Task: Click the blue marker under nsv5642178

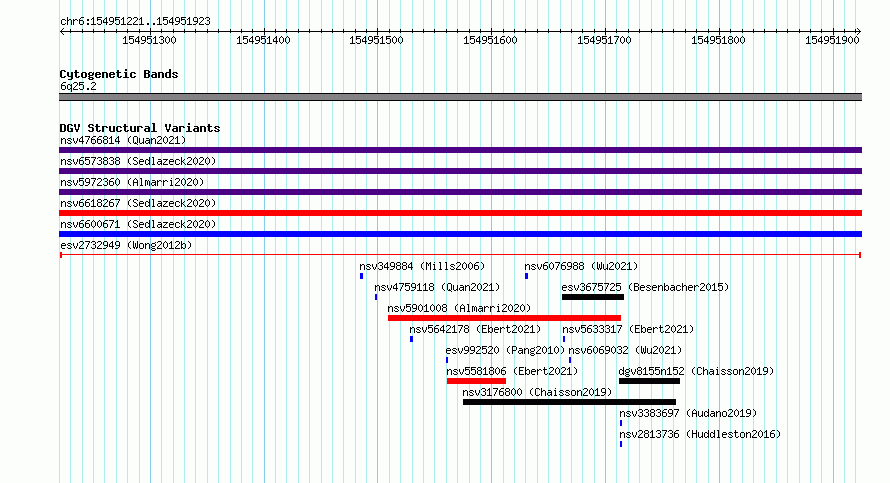Action: coord(412,339)
